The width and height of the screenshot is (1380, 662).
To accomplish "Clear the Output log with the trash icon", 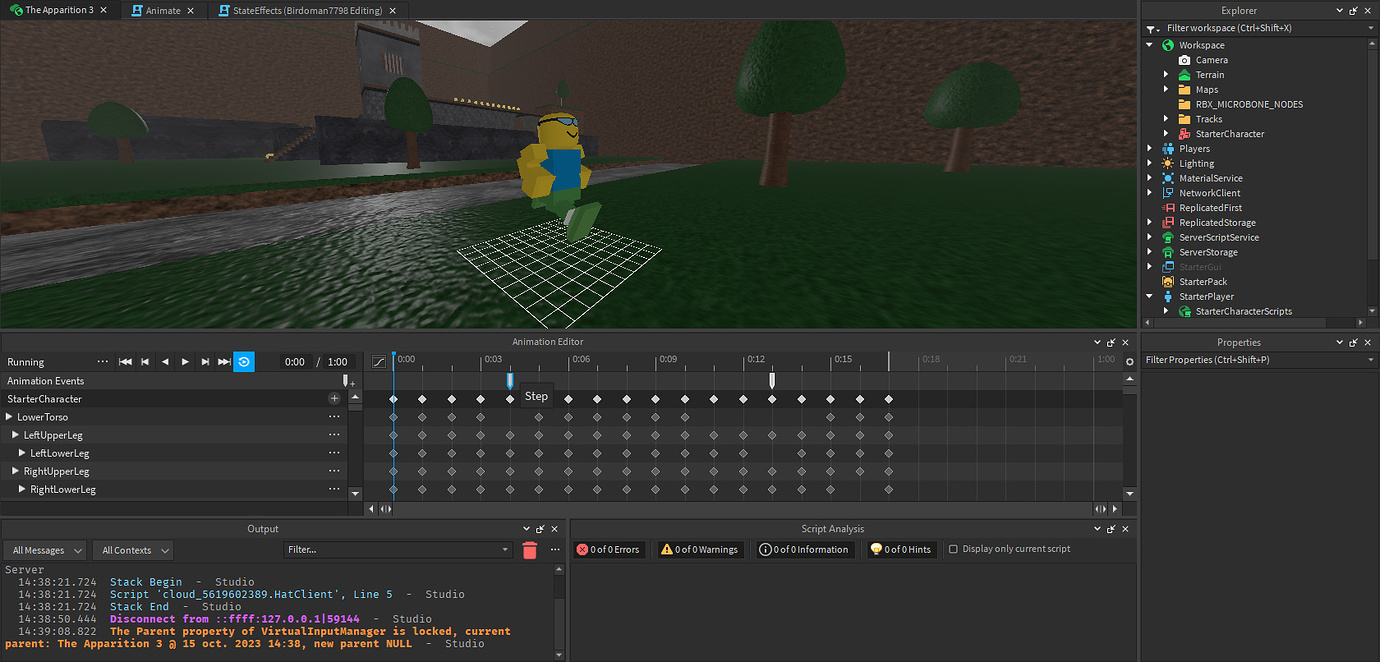I will [529, 549].
